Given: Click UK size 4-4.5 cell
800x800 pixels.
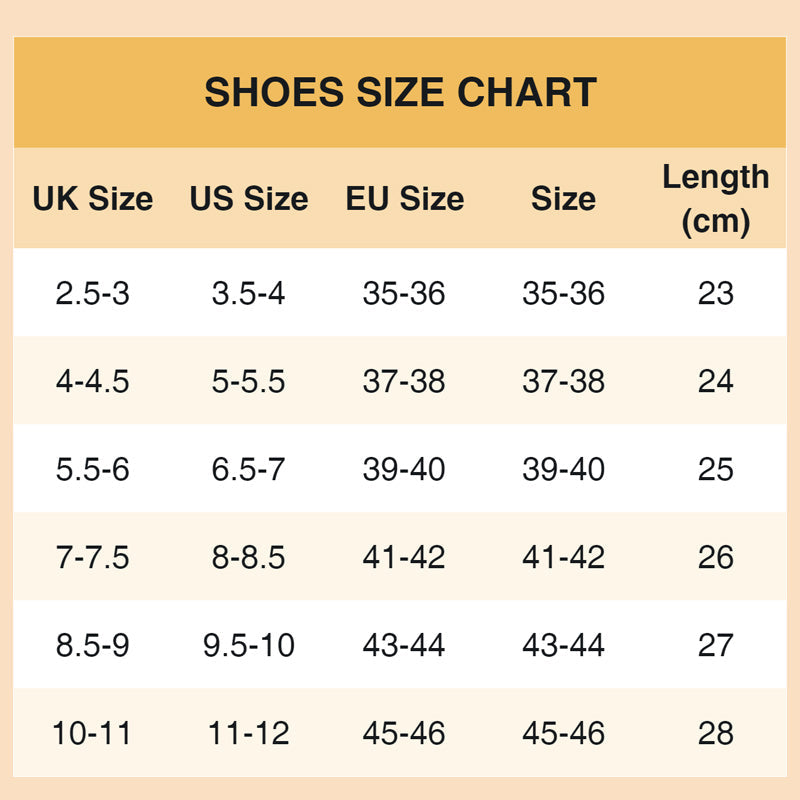Looking at the screenshot, I should pos(92,382).
